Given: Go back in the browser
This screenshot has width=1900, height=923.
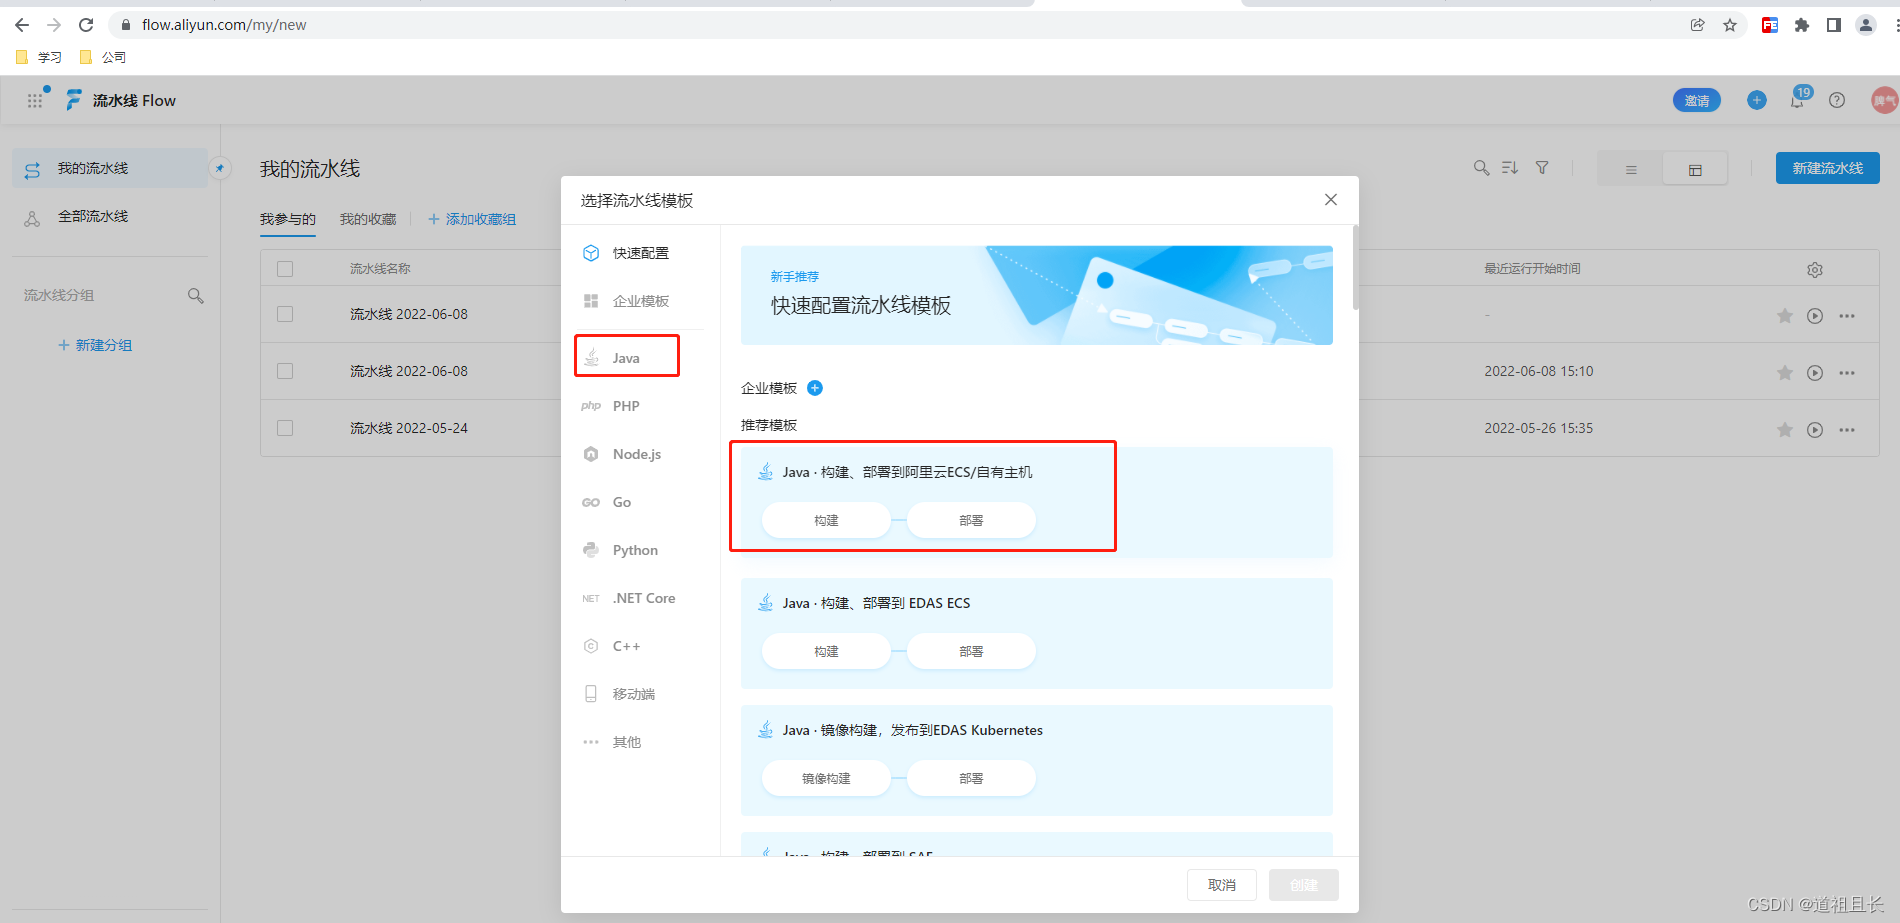Looking at the screenshot, I should pyautogui.click(x=22, y=25).
